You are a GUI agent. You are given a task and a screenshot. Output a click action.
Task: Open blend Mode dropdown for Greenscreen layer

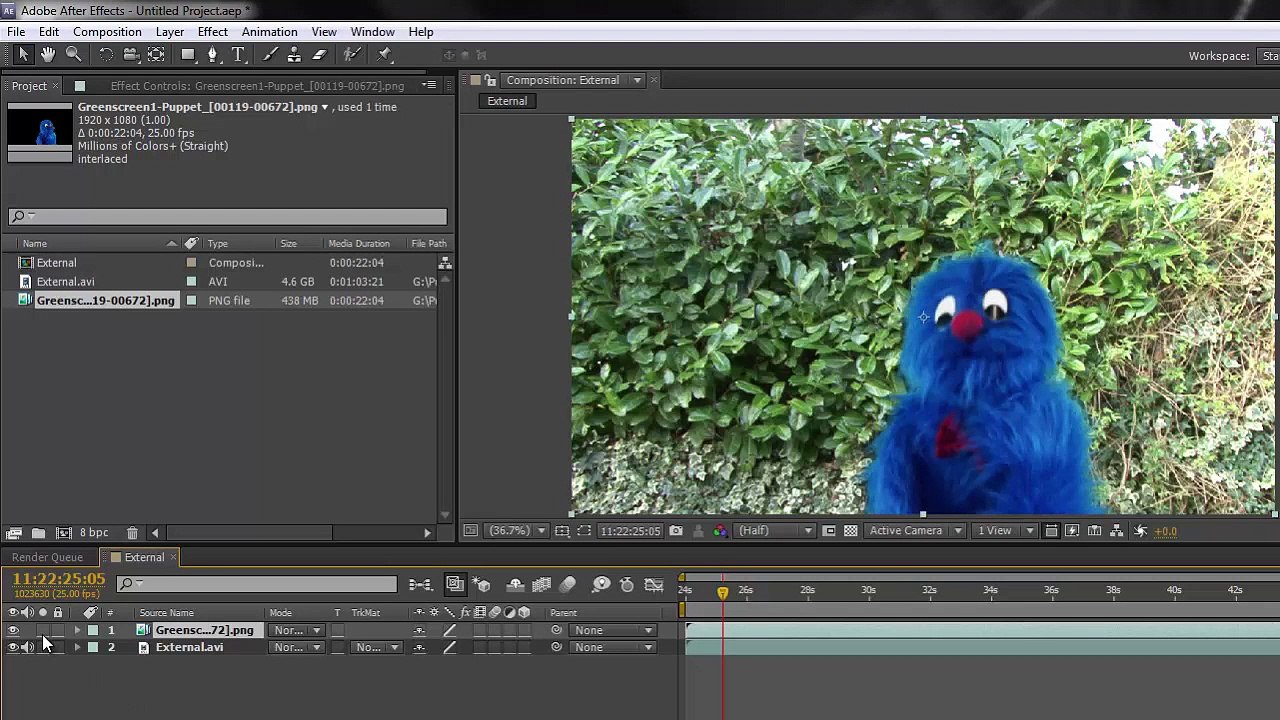point(297,631)
